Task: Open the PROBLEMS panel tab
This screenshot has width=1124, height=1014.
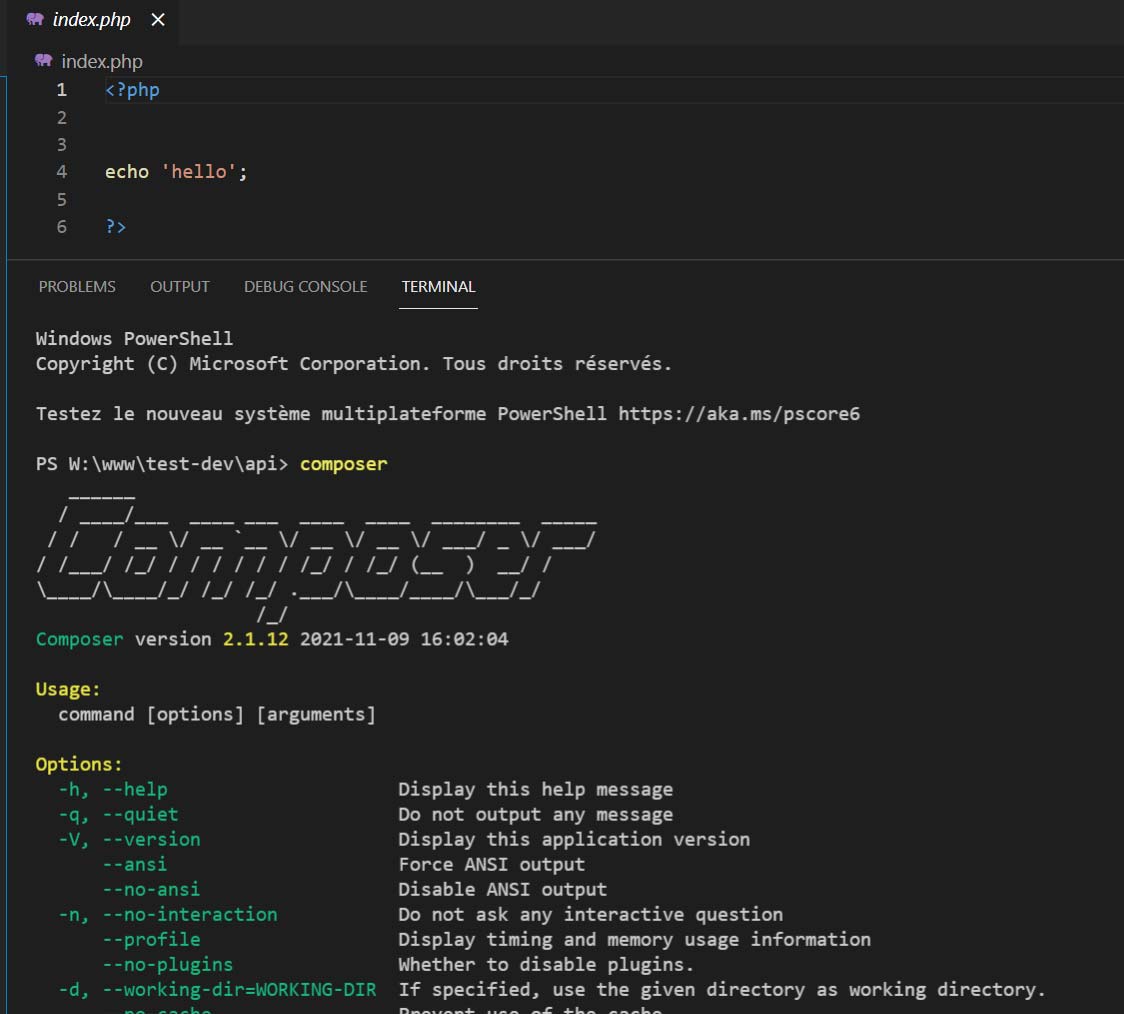Action: pos(77,287)
